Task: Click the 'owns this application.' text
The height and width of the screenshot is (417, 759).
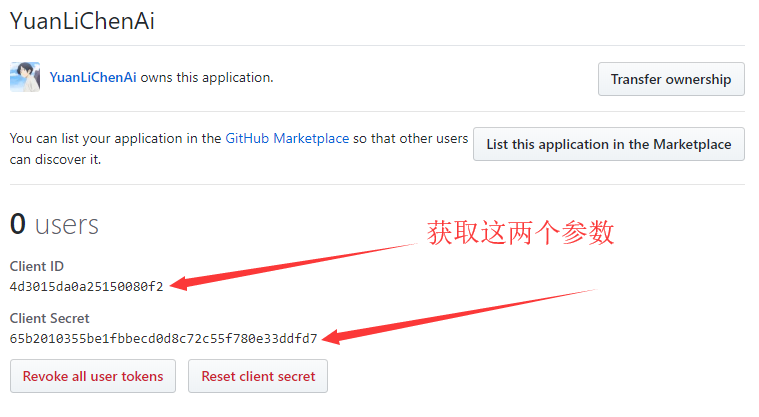Action: 207,77
